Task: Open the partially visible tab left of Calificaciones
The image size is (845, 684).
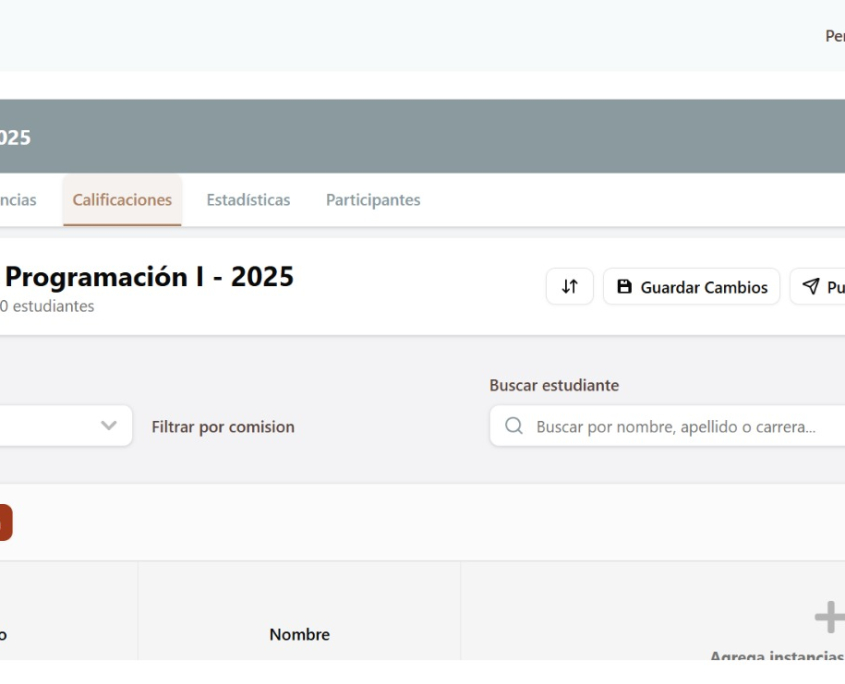Action: 18,200
